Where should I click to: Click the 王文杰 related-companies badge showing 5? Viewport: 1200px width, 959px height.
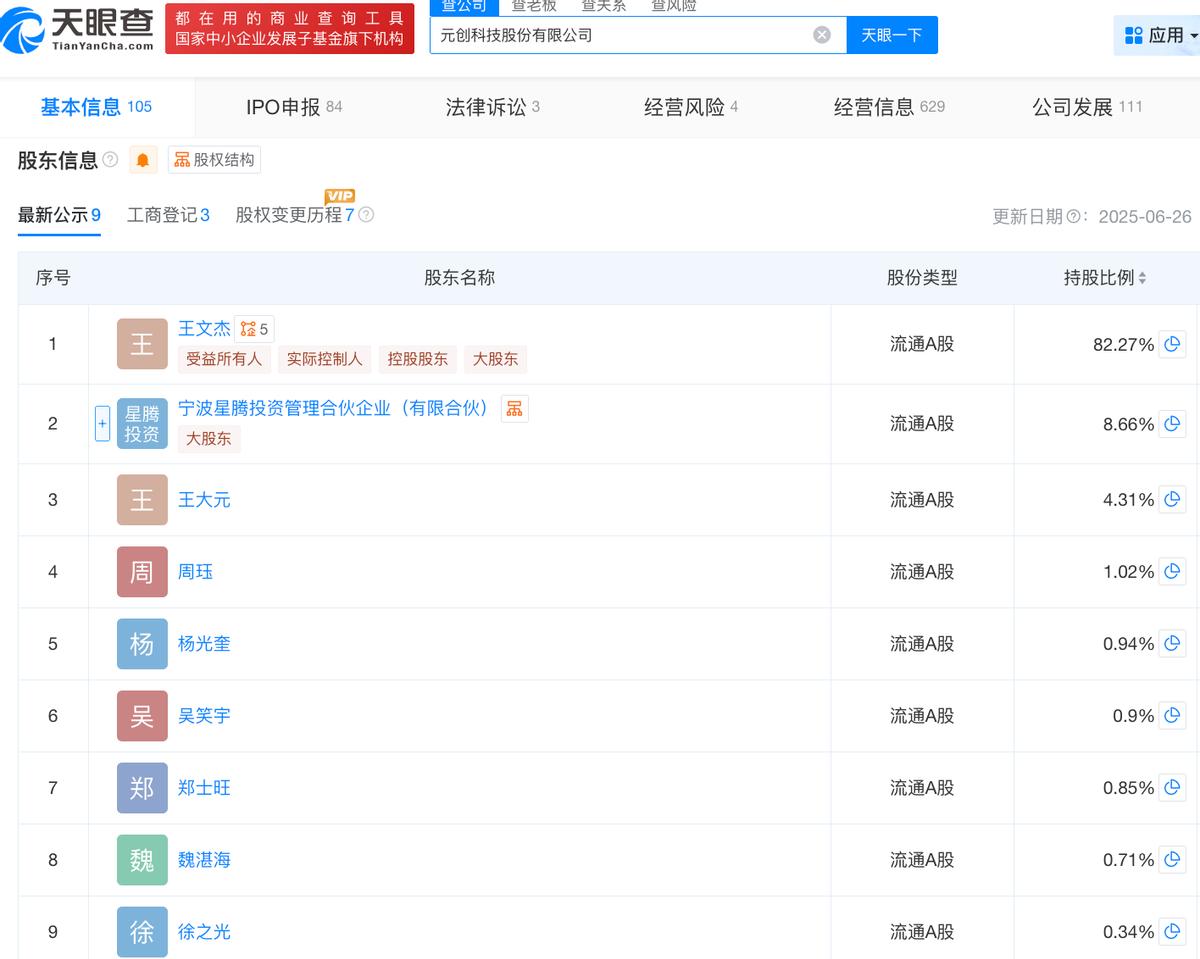[254, 329]
